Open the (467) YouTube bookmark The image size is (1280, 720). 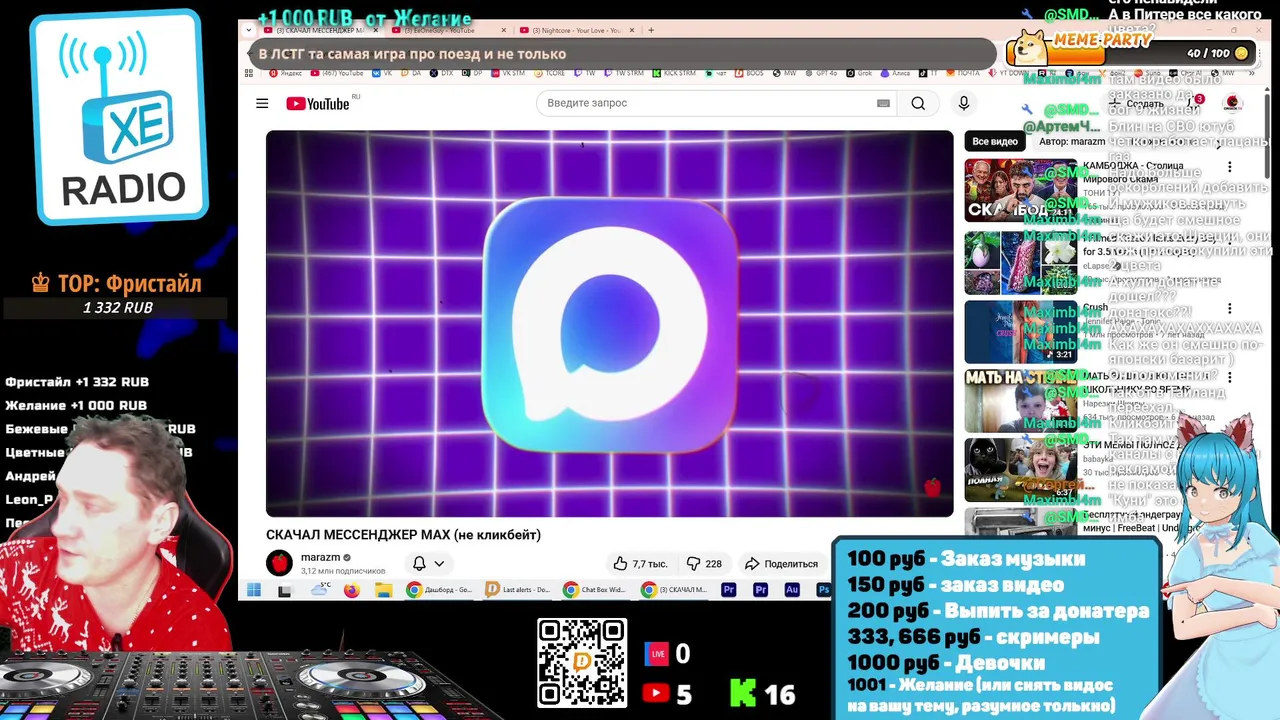point(337,73)
